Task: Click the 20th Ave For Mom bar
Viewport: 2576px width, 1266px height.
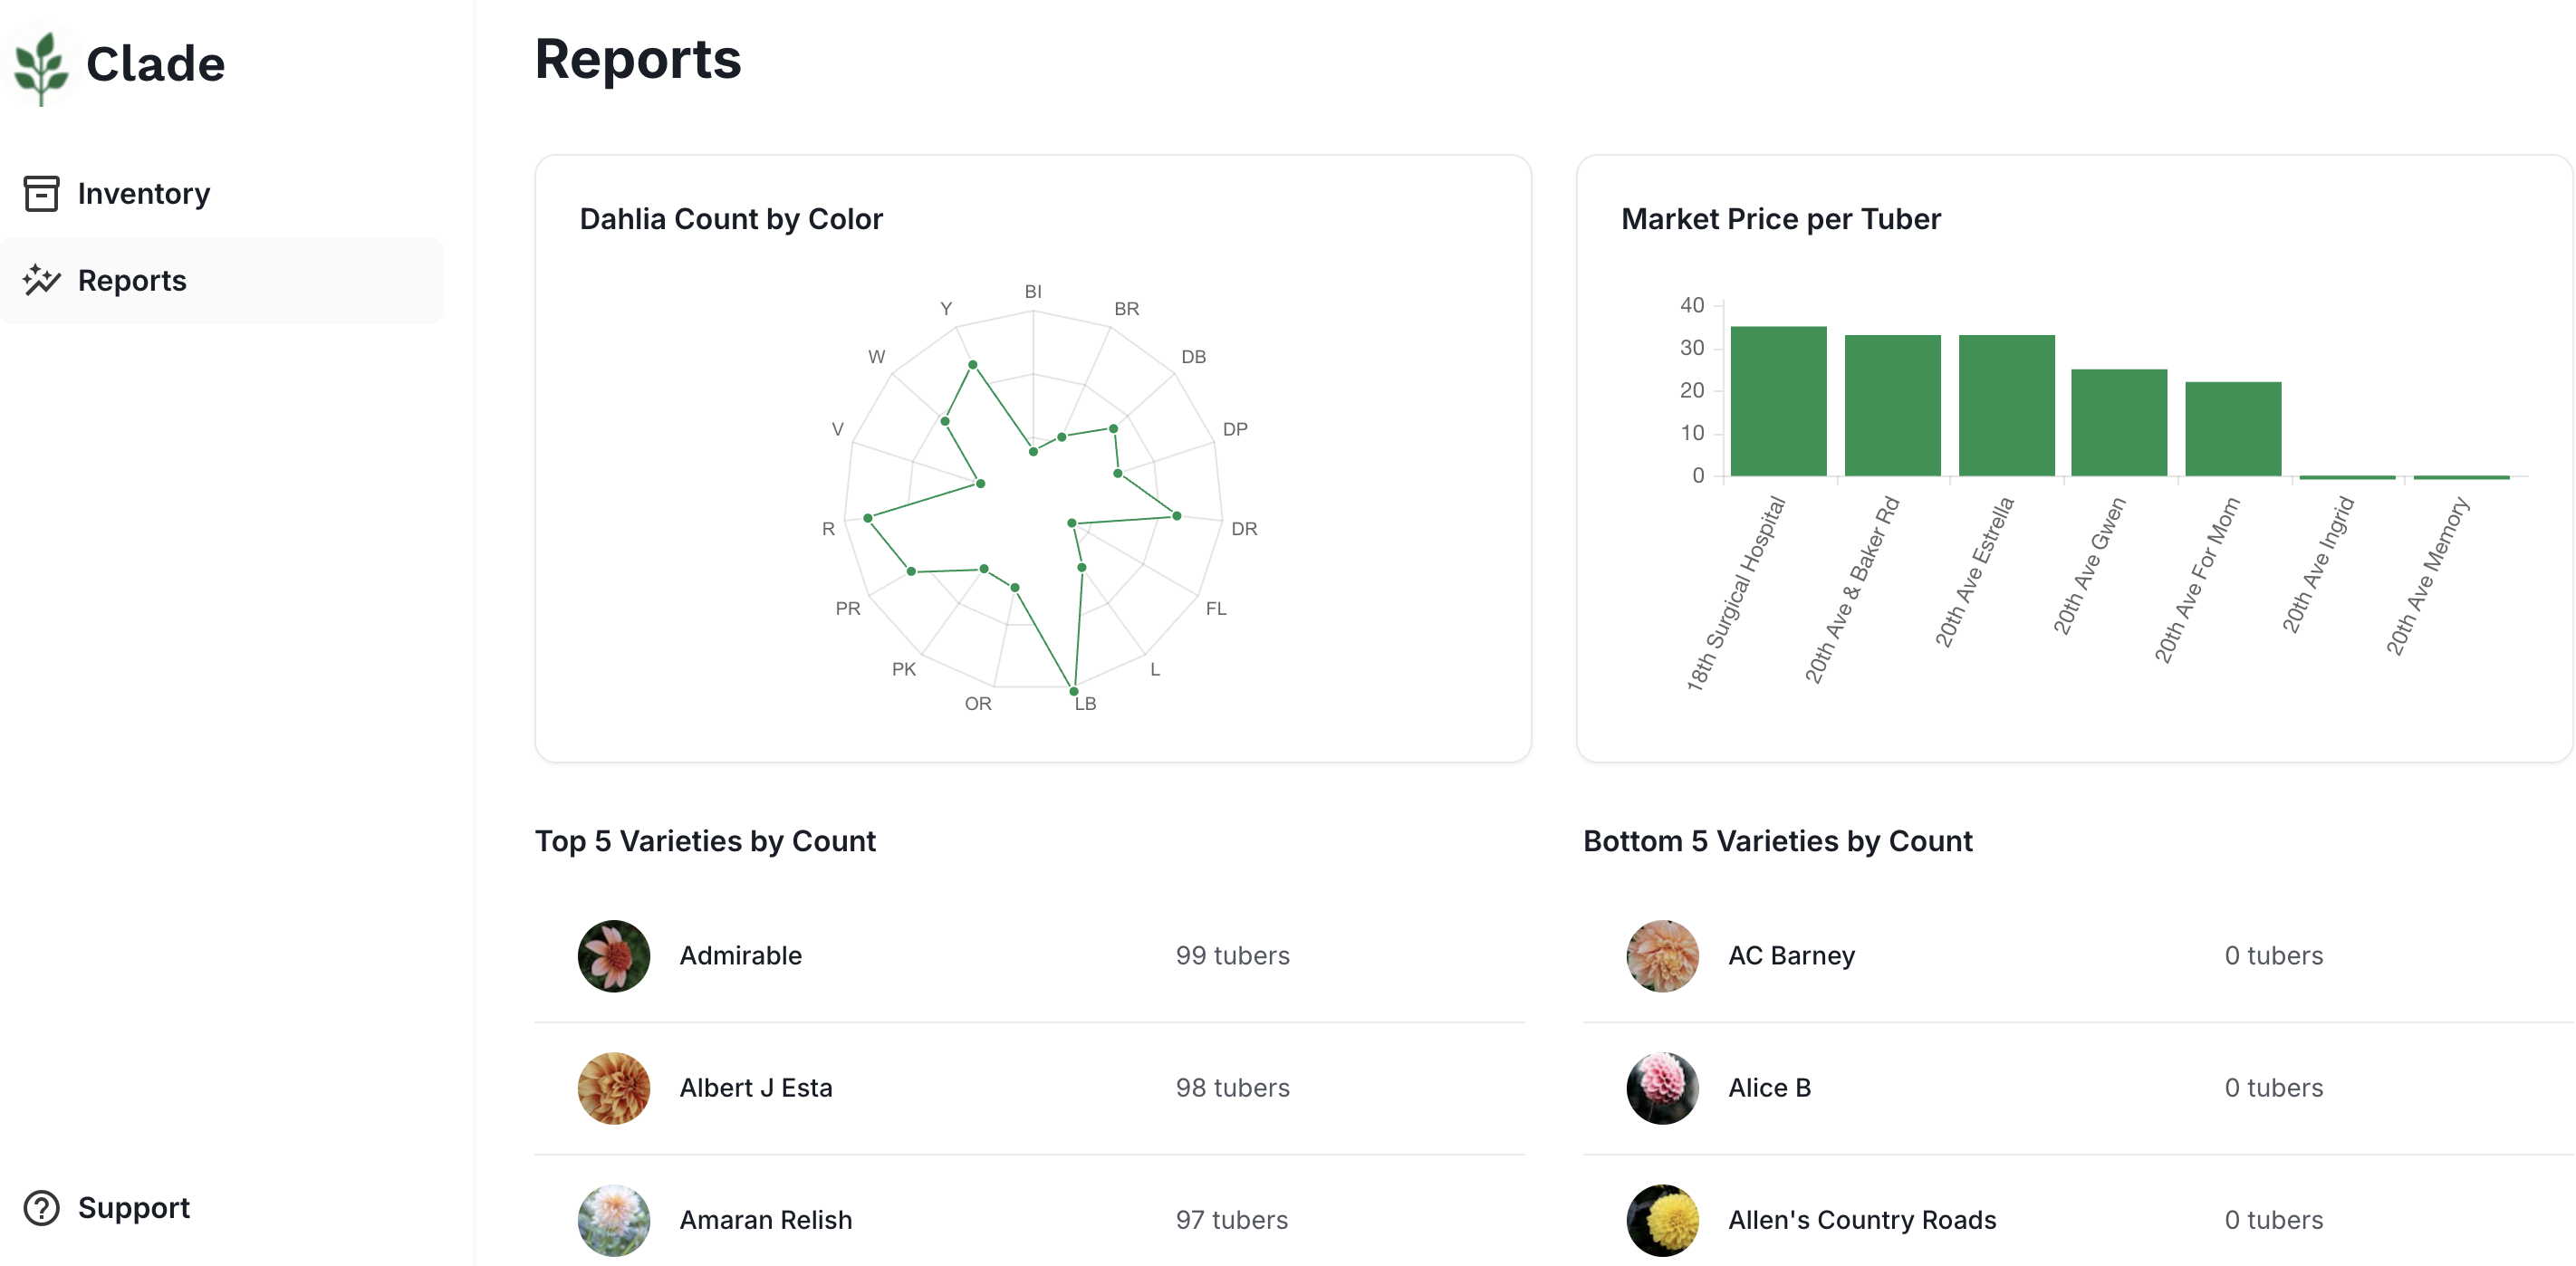Action: tap(2233, 428)
